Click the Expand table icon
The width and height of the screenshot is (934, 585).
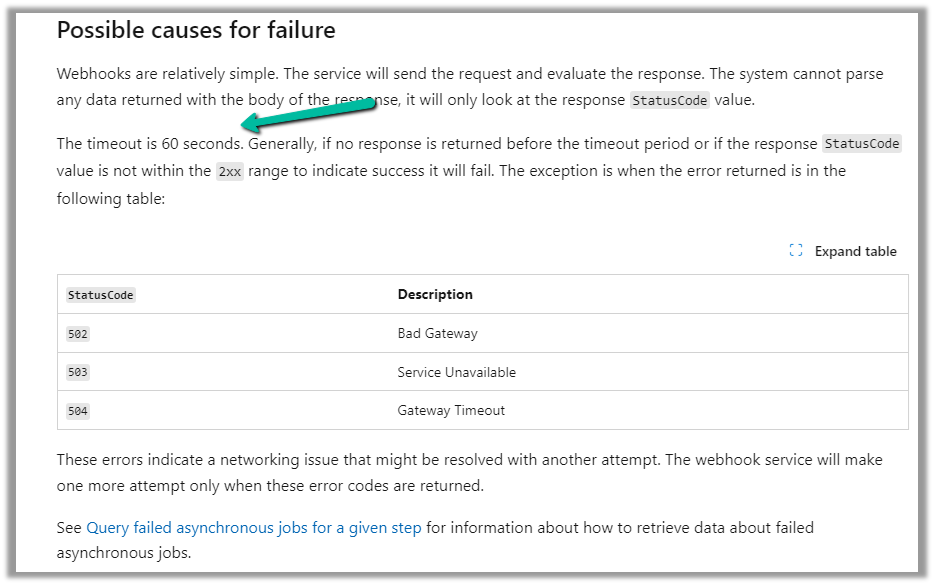(796, 251)
